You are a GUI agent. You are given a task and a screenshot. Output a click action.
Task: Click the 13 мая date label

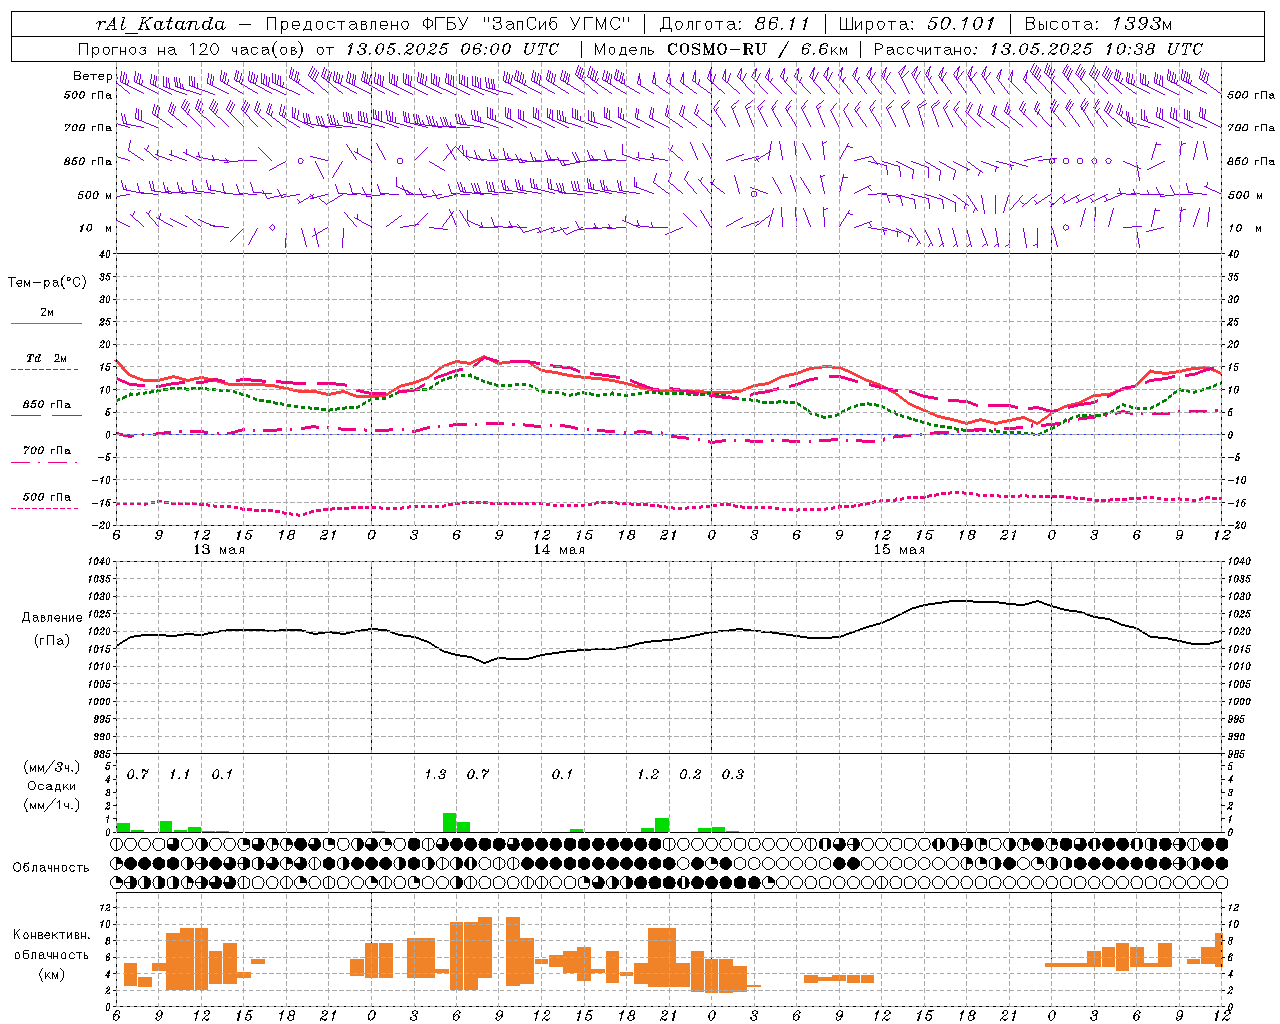point(219,550)
